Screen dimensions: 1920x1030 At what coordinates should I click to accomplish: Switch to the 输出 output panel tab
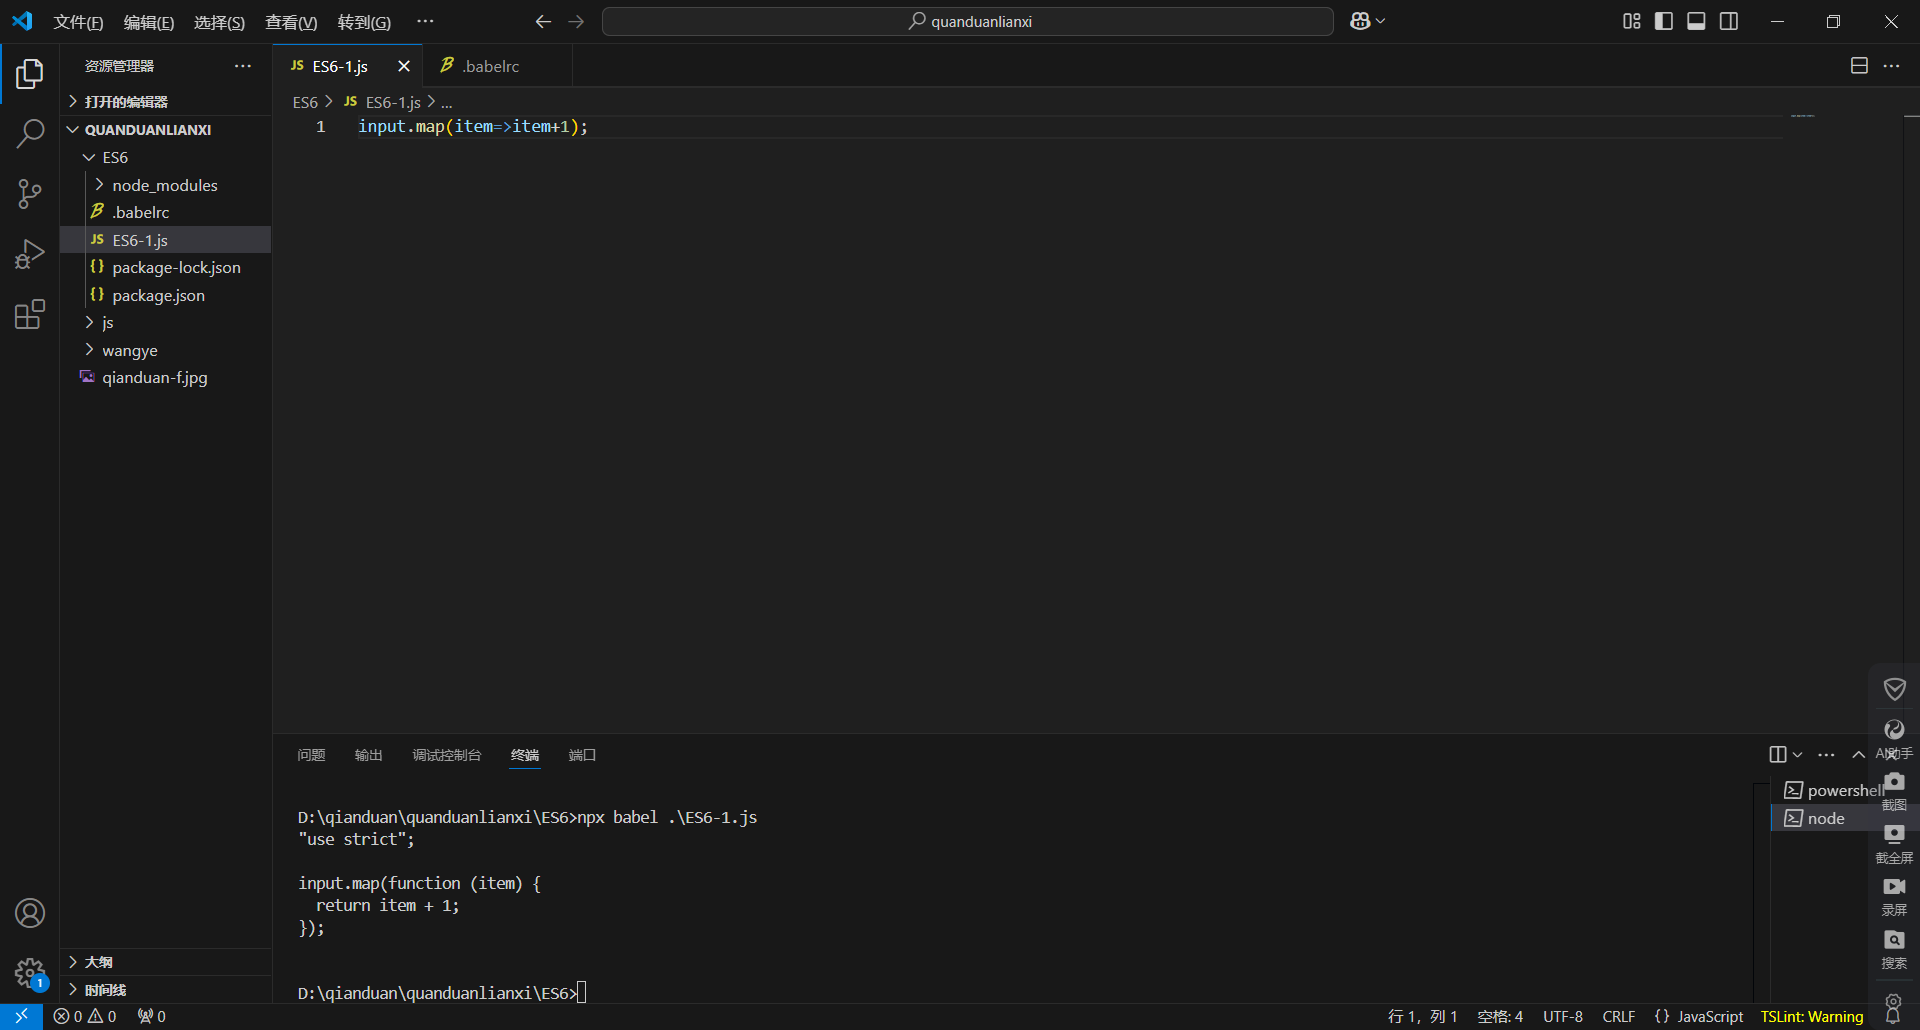(x=369, y=755)
